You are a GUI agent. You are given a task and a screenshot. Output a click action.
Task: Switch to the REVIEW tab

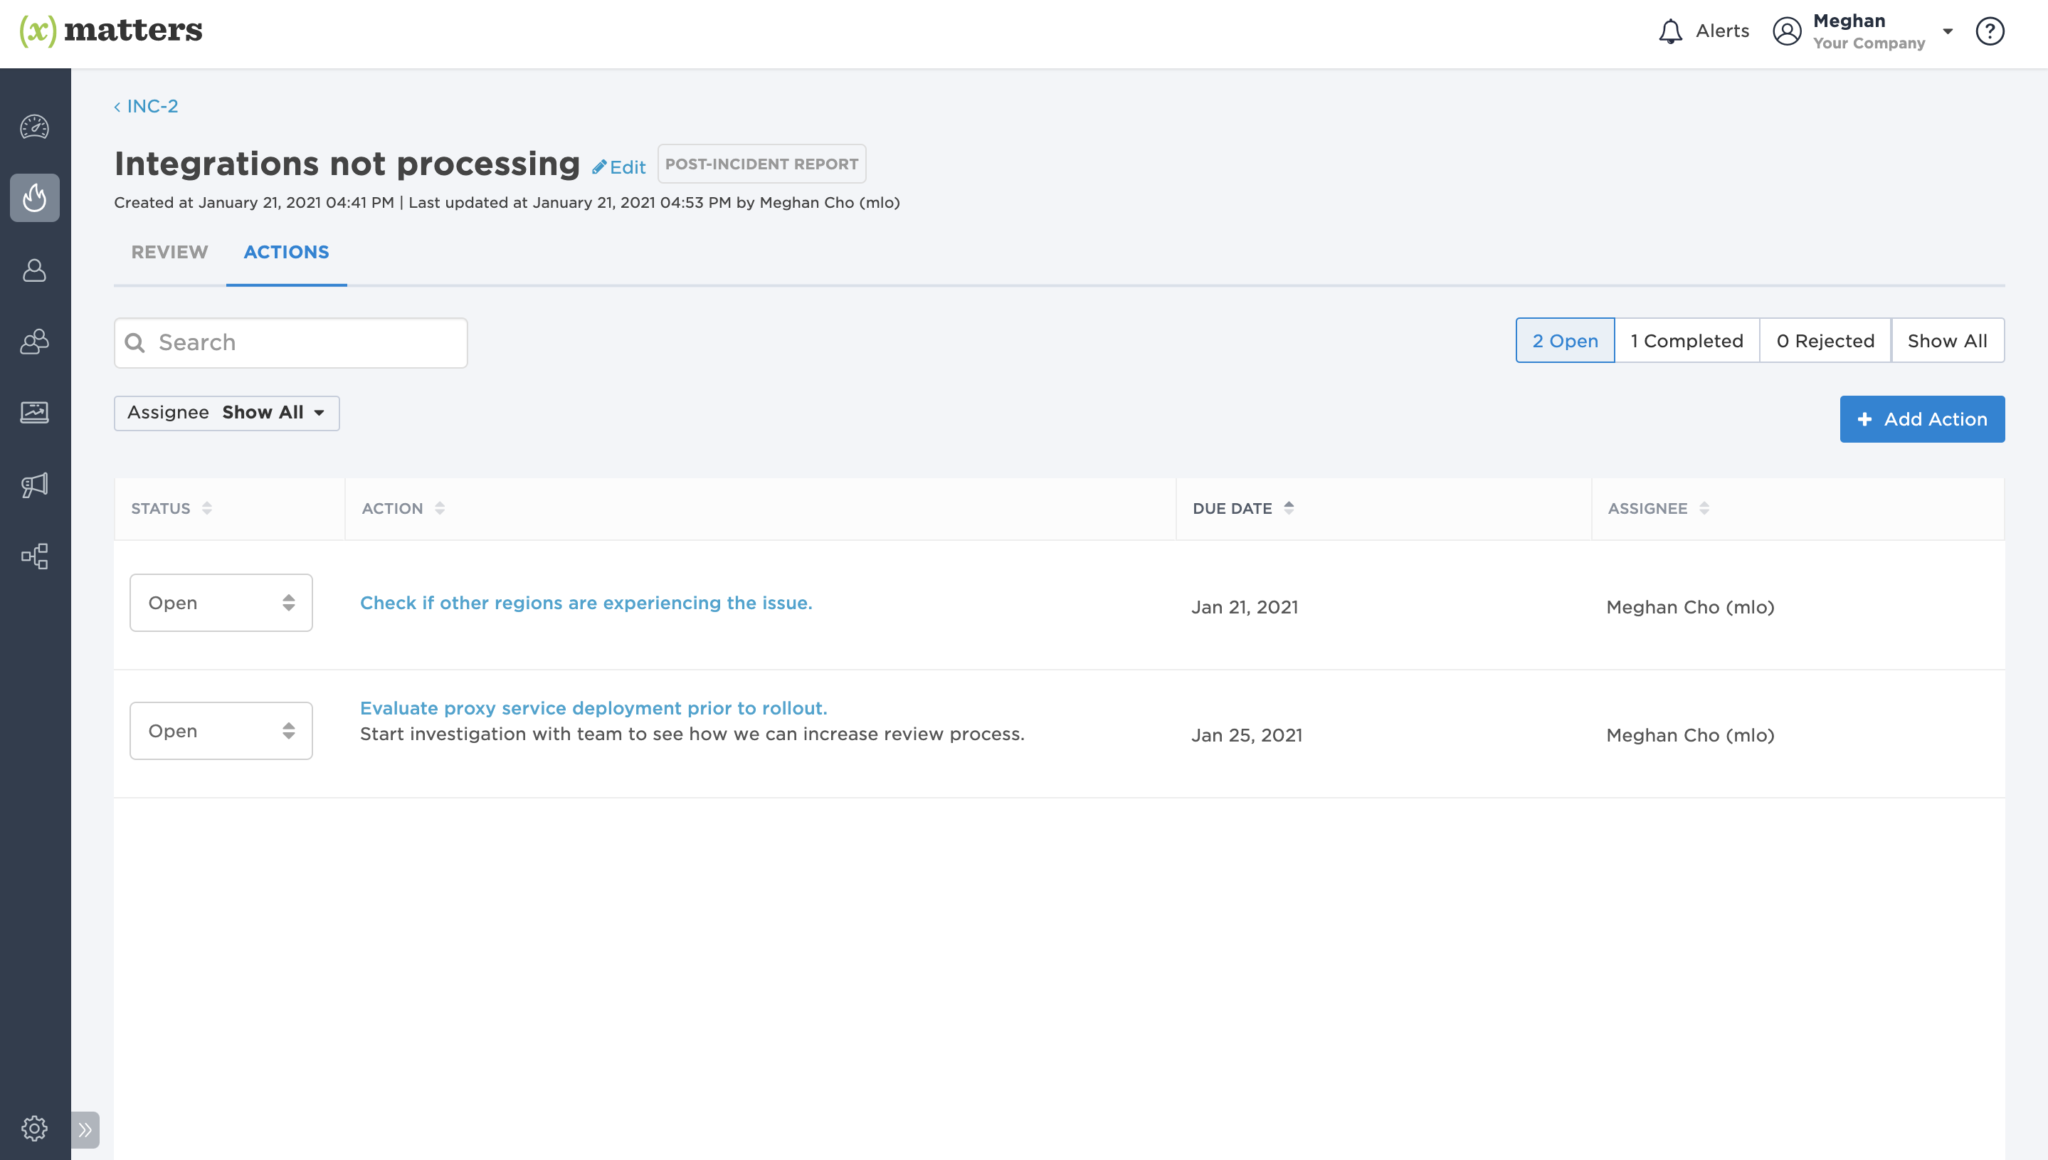(x=169, y=253)
